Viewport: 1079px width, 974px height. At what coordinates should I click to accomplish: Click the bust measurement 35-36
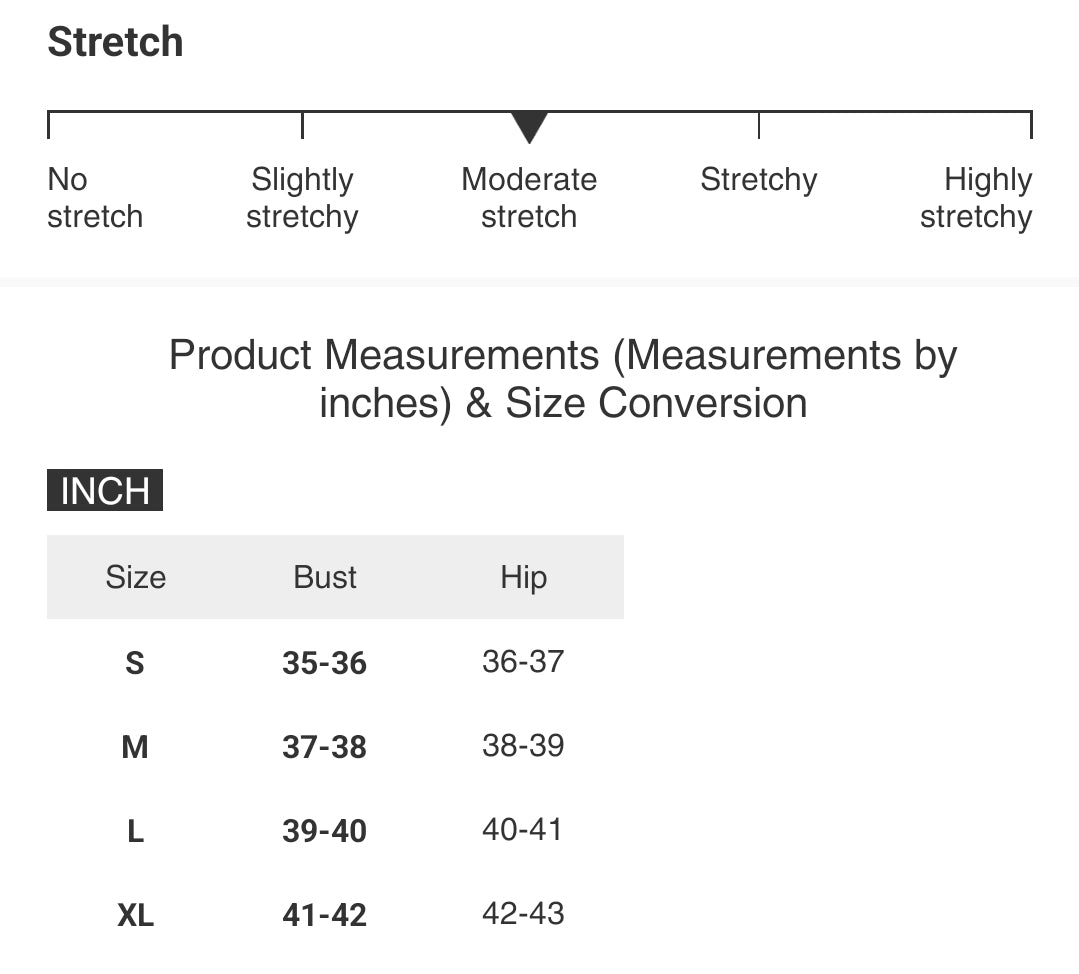pyautogui.click(x=324, y=663)
